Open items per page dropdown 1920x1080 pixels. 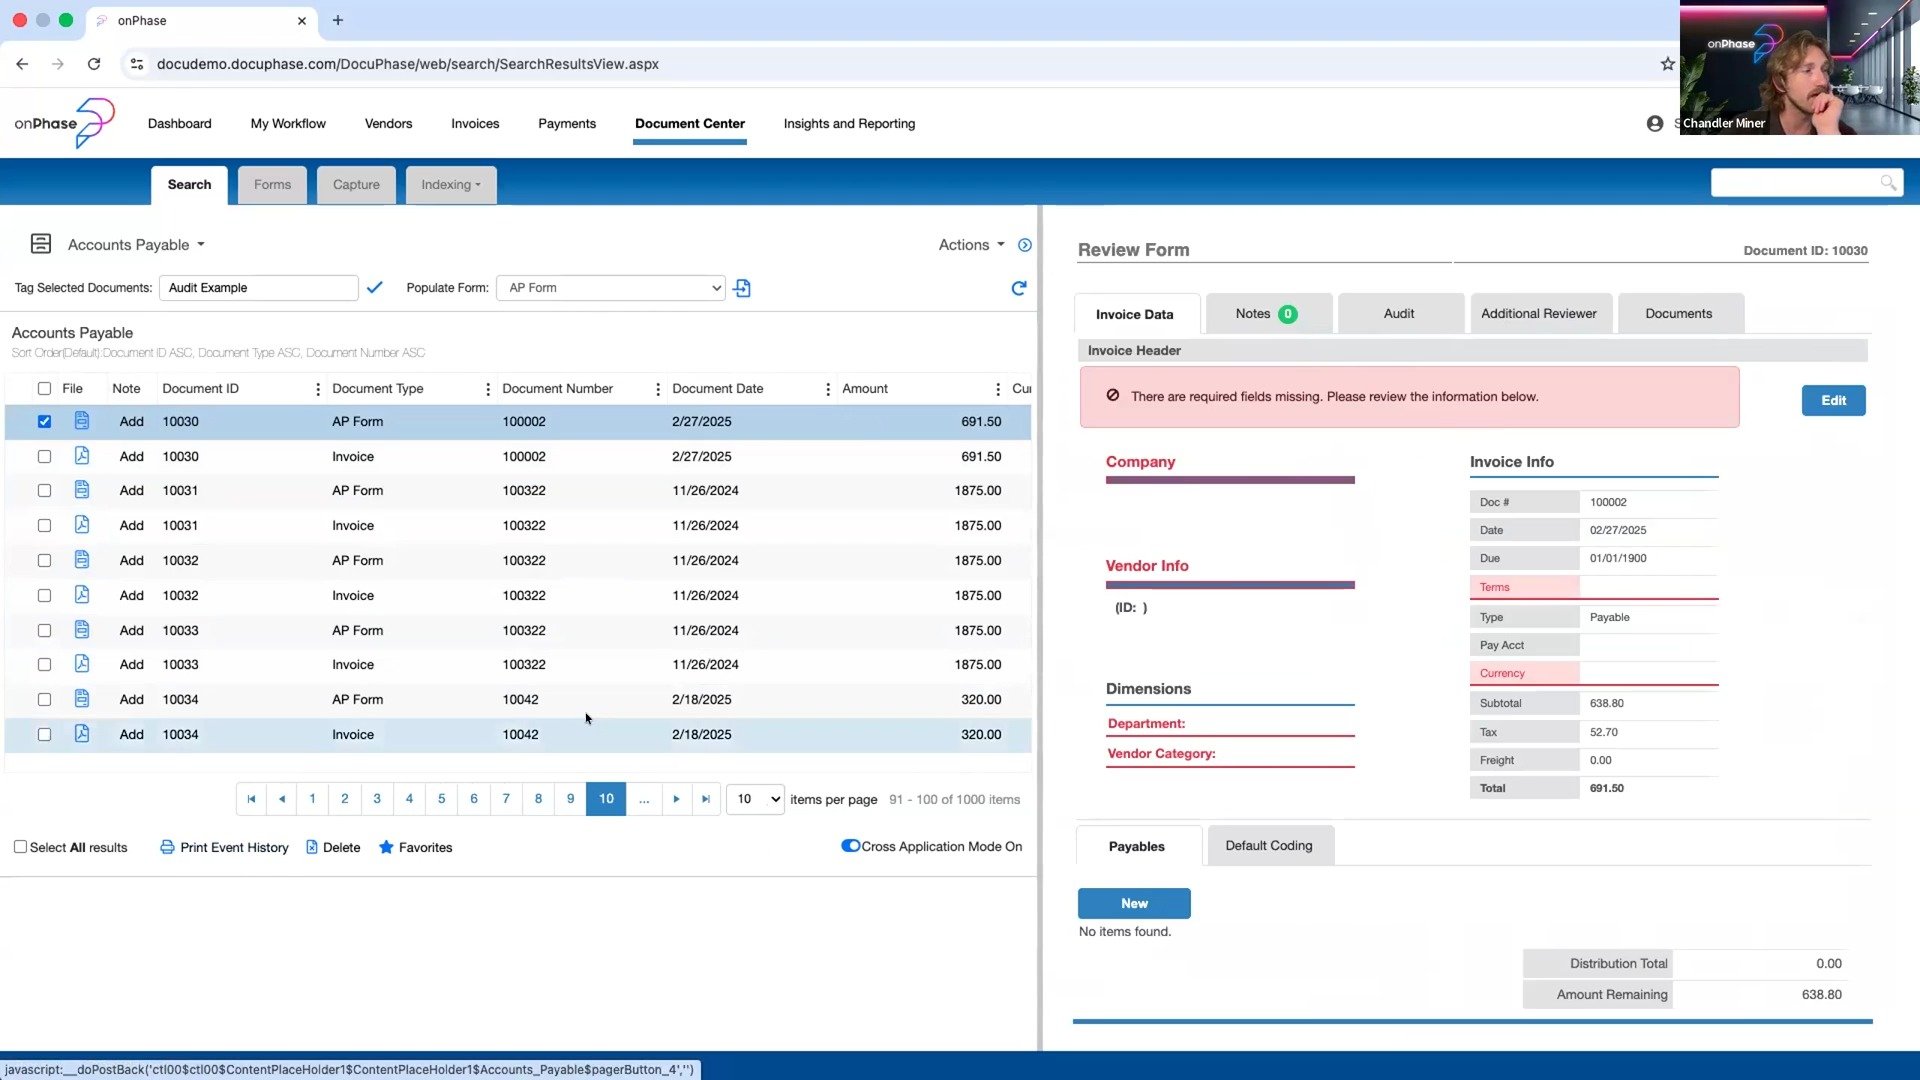[x=755, y=799]
